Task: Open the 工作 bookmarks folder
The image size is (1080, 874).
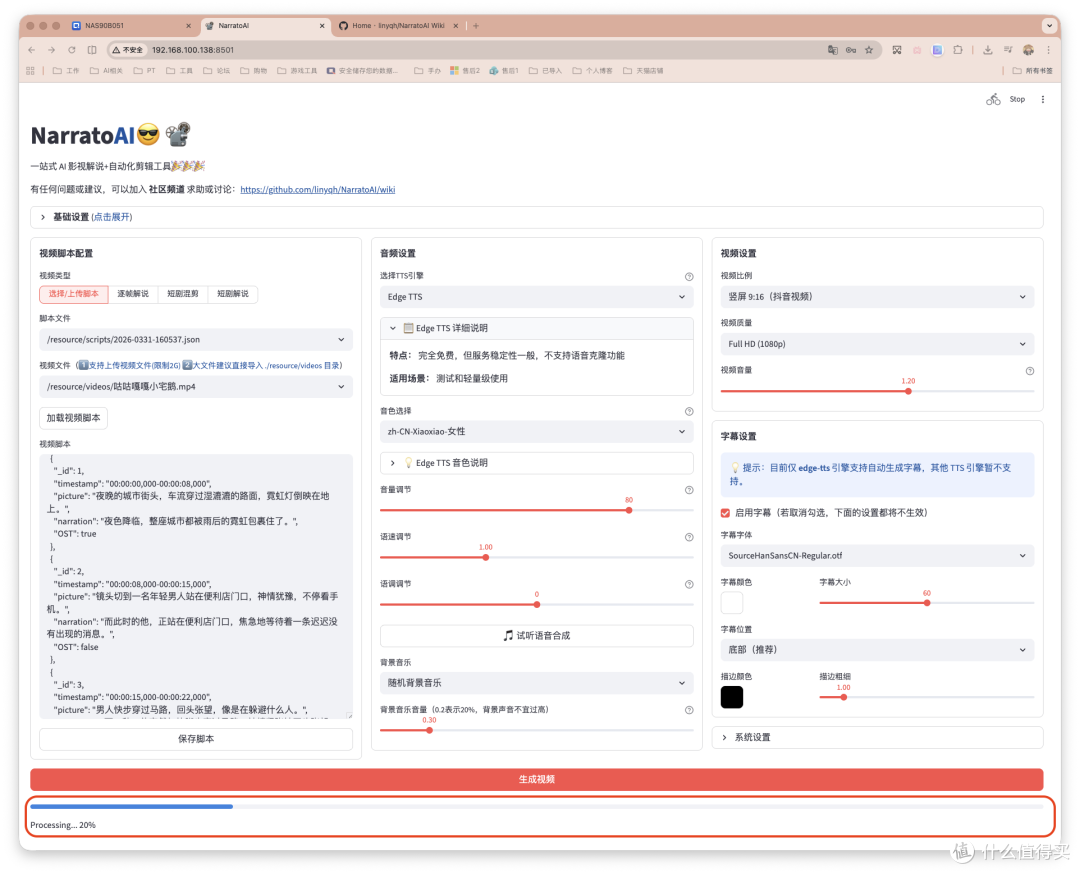Action: (66, 70)
